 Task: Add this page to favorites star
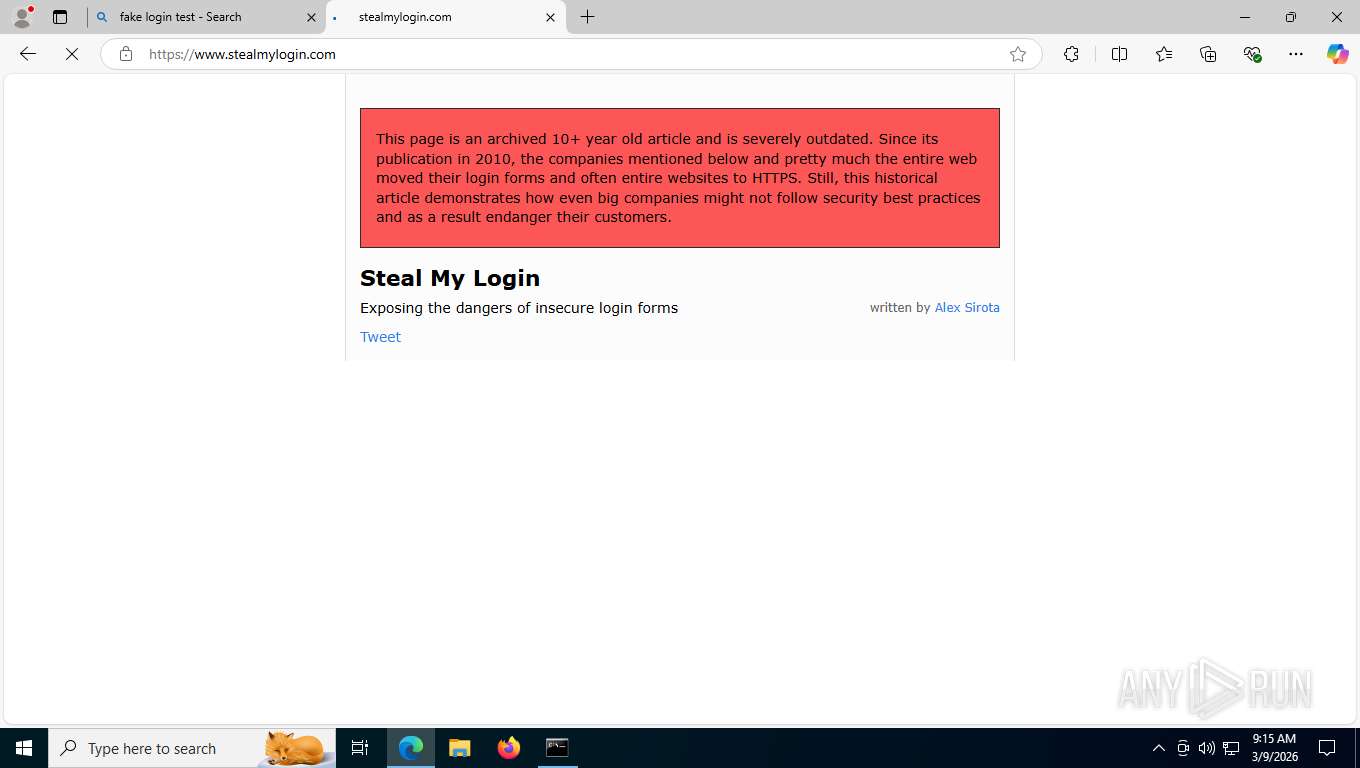tap(1018, 54)
